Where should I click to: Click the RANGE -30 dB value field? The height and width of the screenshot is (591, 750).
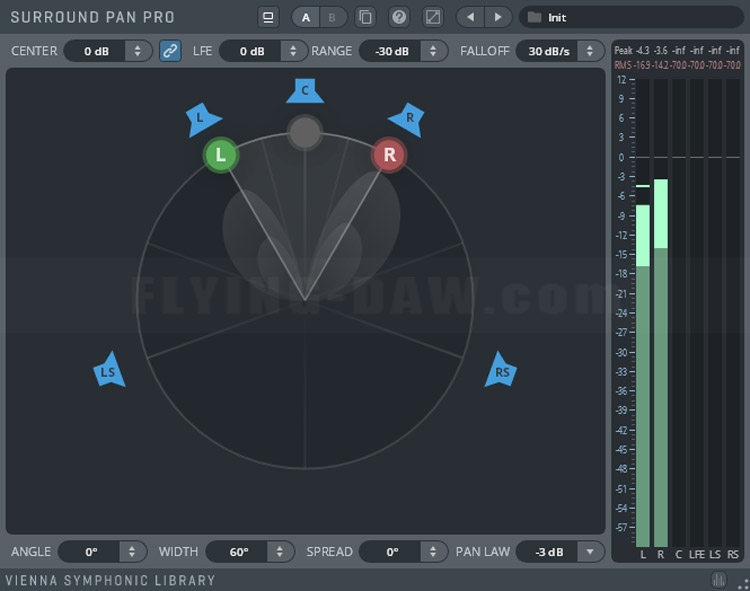pos(391,51)
